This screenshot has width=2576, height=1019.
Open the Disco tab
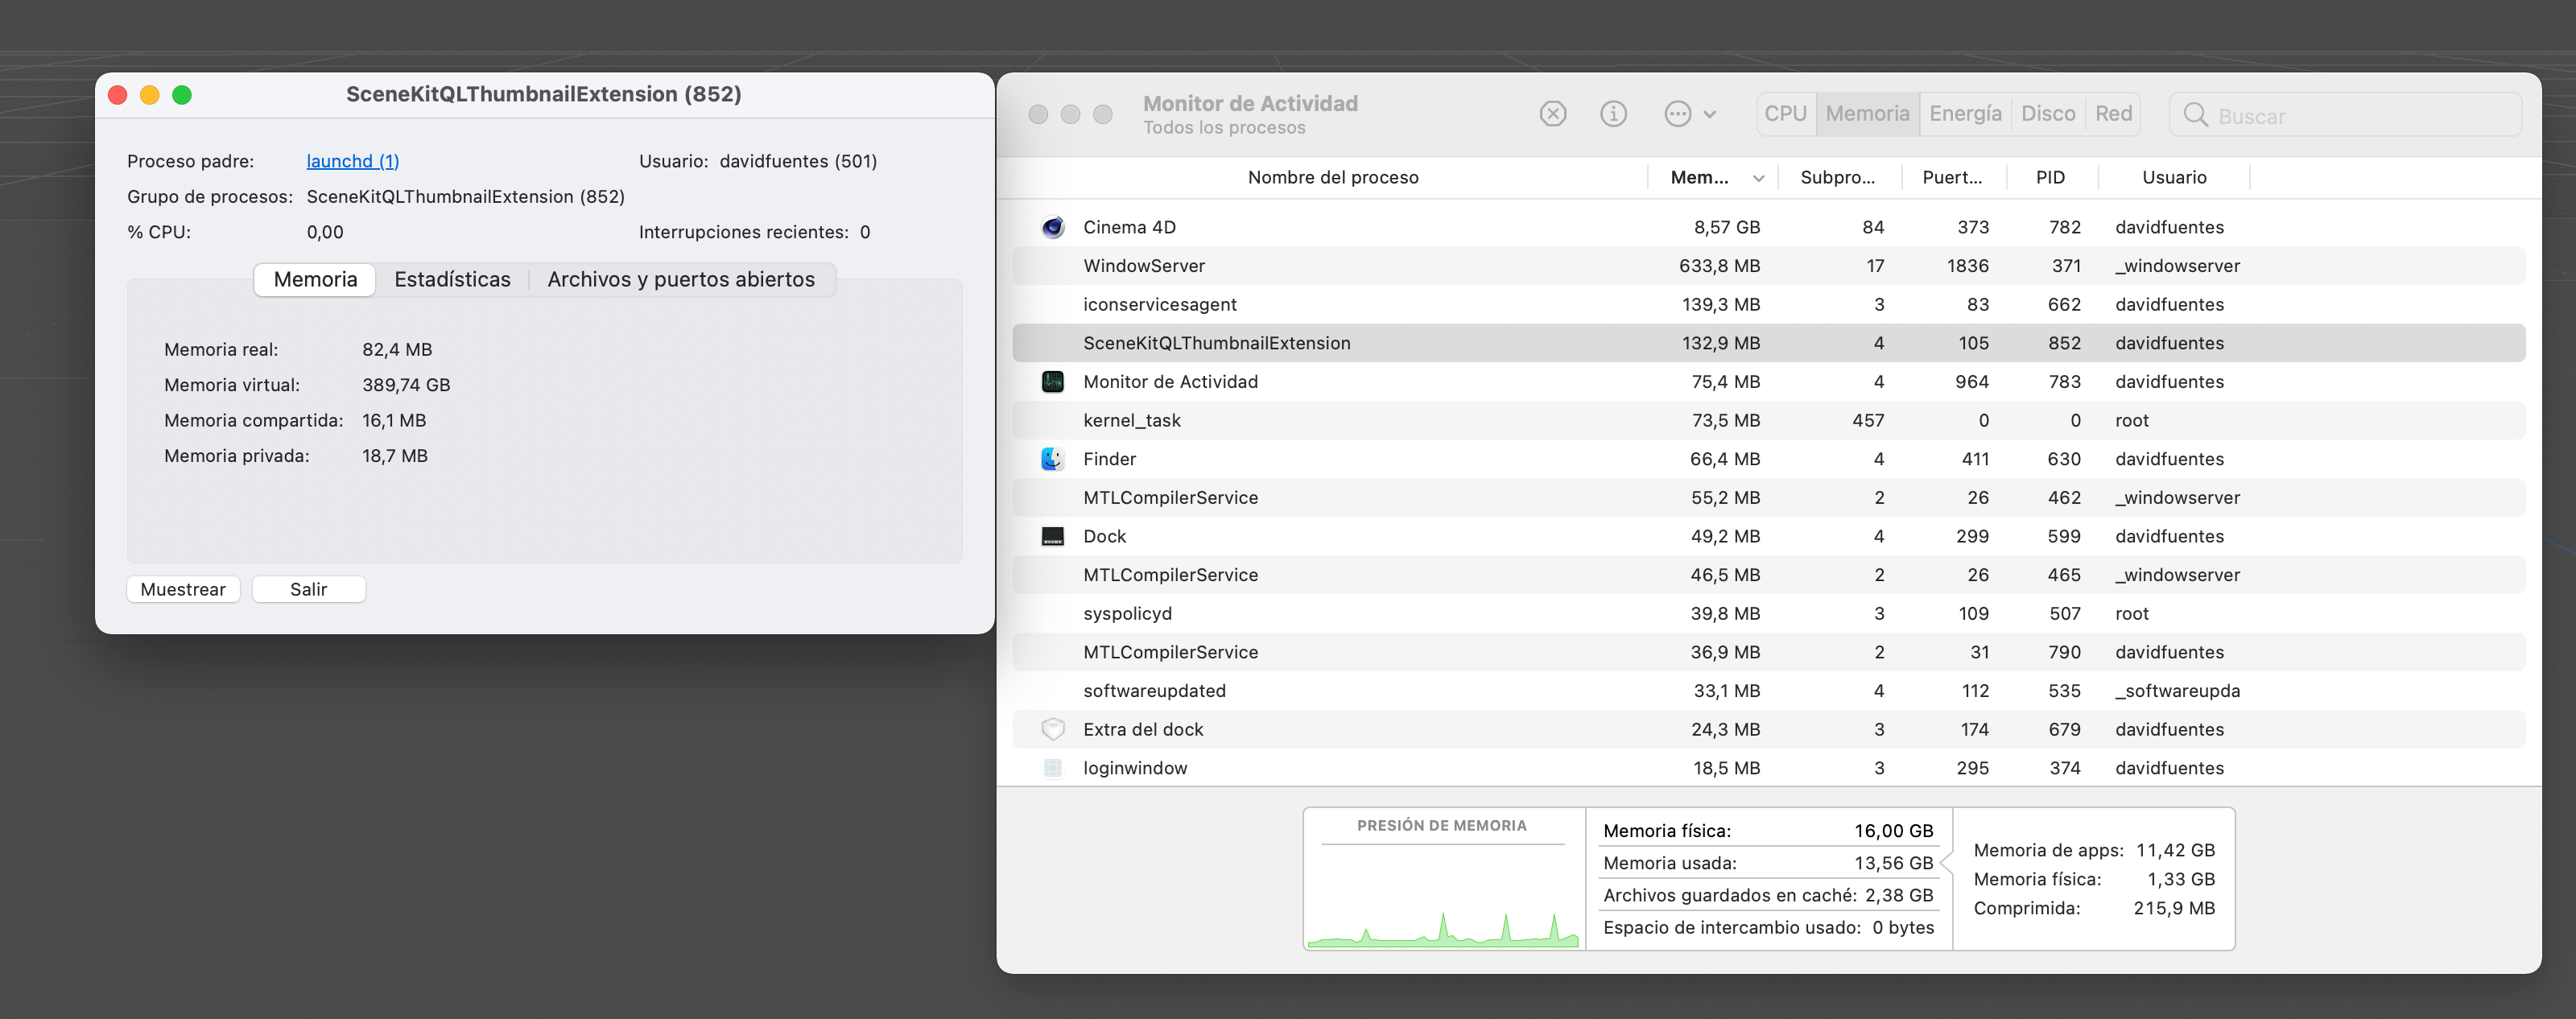[x=2048, y=114]
